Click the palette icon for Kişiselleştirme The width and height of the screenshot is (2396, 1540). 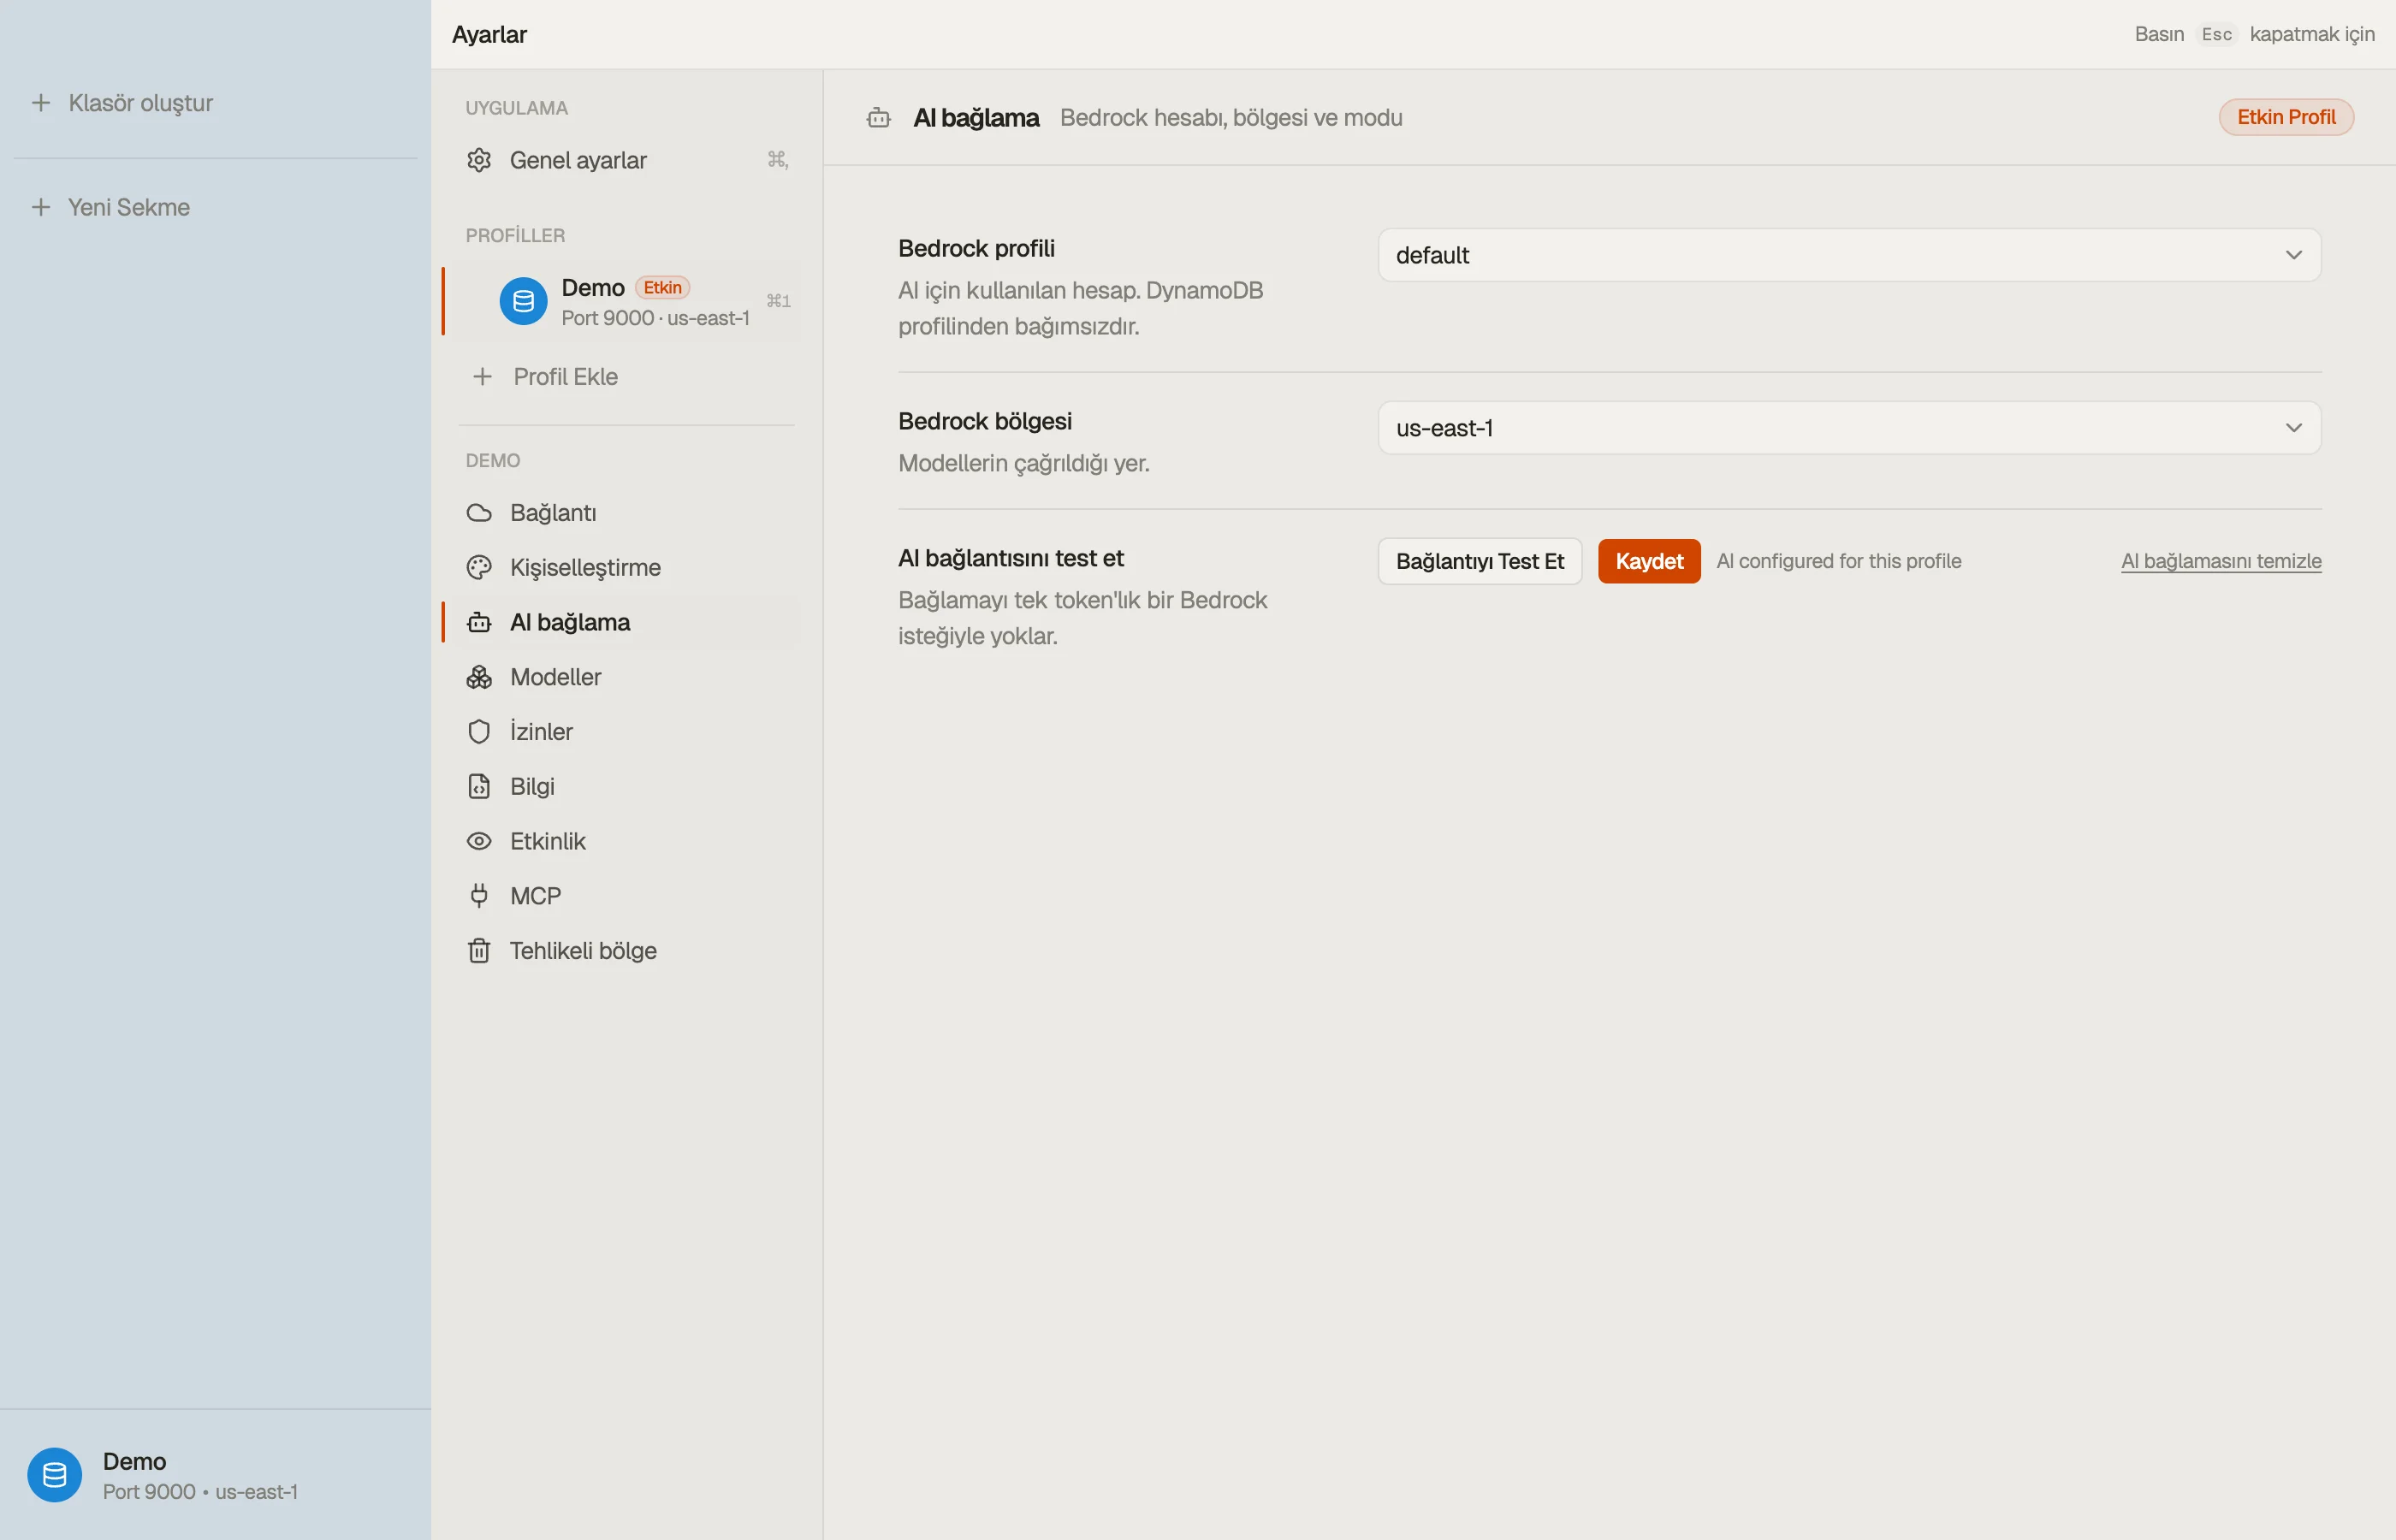click(479, 568)
